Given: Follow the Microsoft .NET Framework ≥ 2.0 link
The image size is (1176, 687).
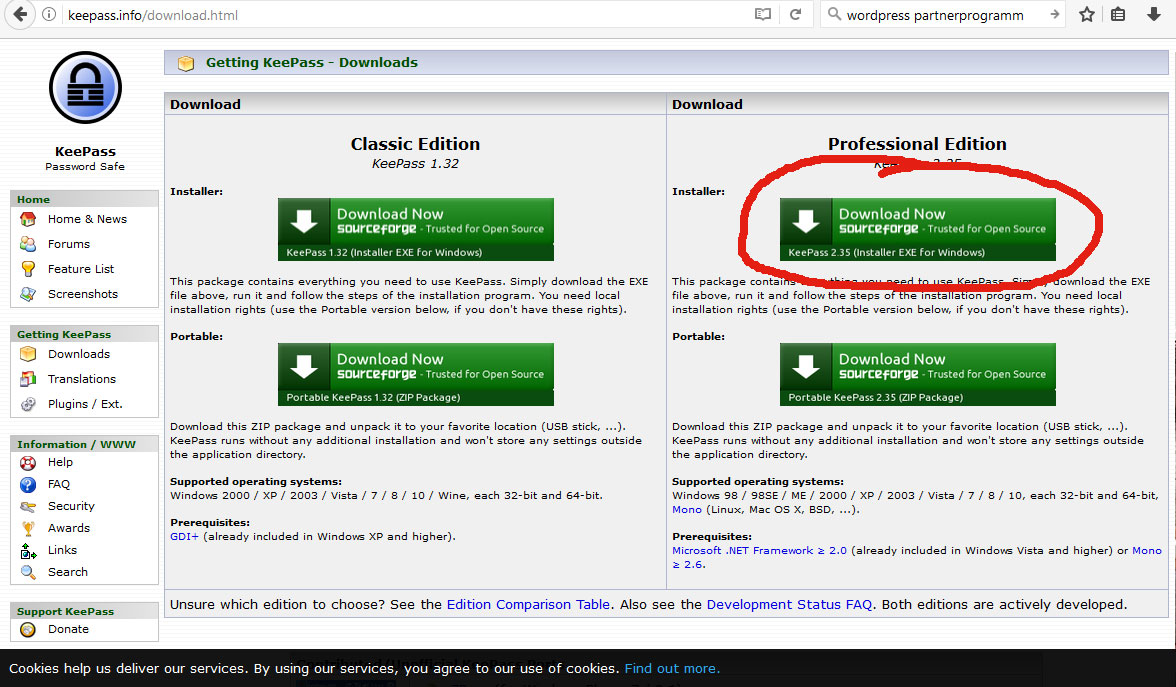Looking at the screenshot, I should point(759,550).
